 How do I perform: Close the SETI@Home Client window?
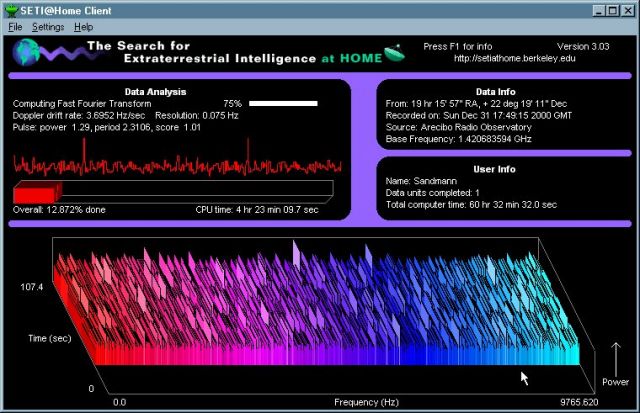pos(627,11)
